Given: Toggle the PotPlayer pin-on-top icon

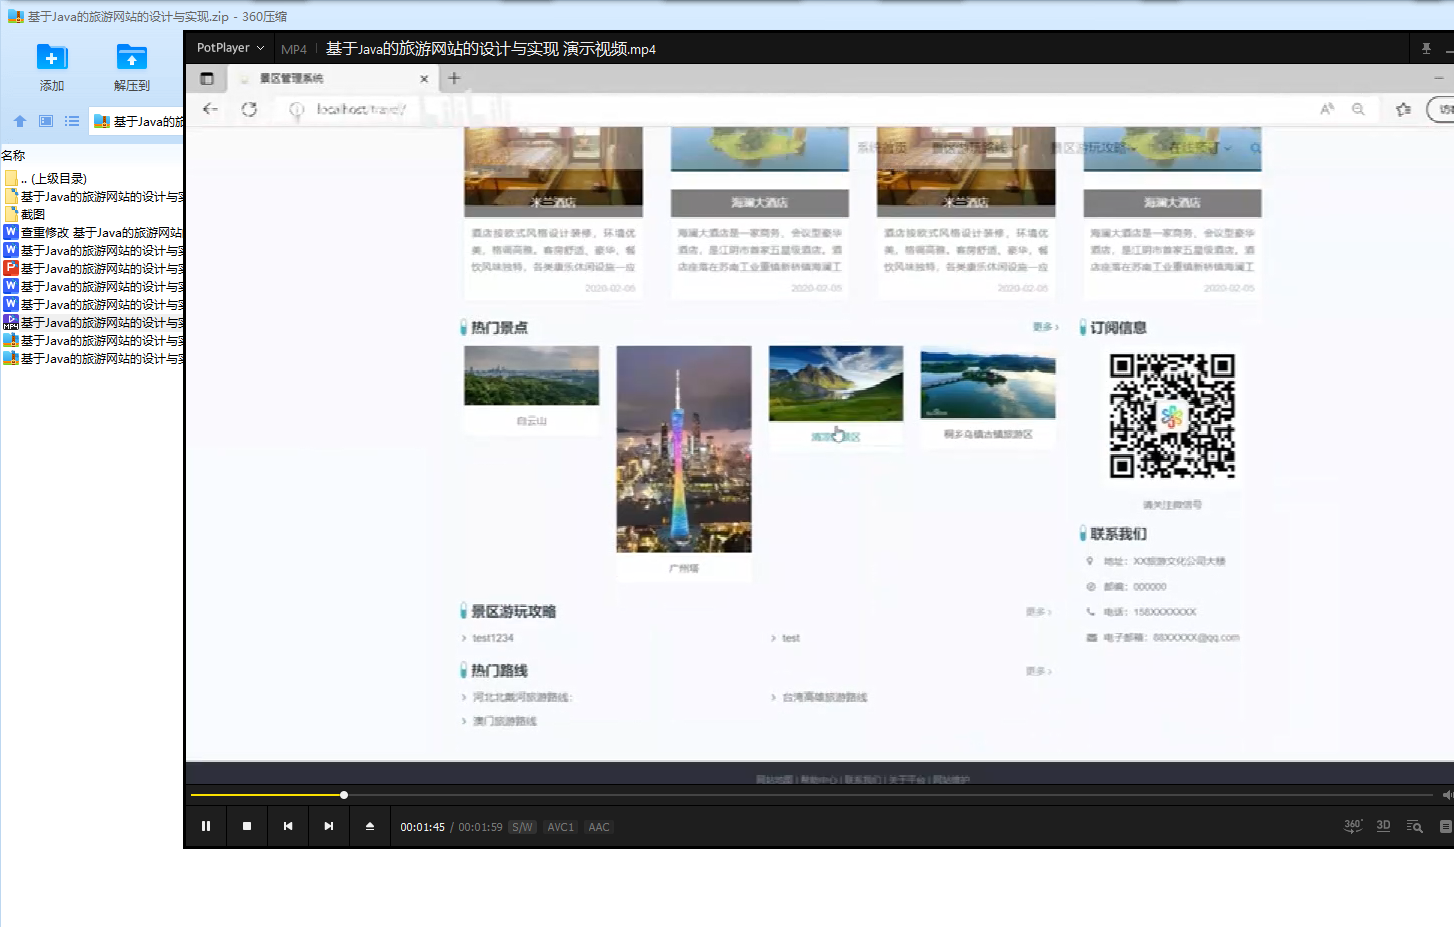Looking at the screenshot, I should tap(1427, 48).
